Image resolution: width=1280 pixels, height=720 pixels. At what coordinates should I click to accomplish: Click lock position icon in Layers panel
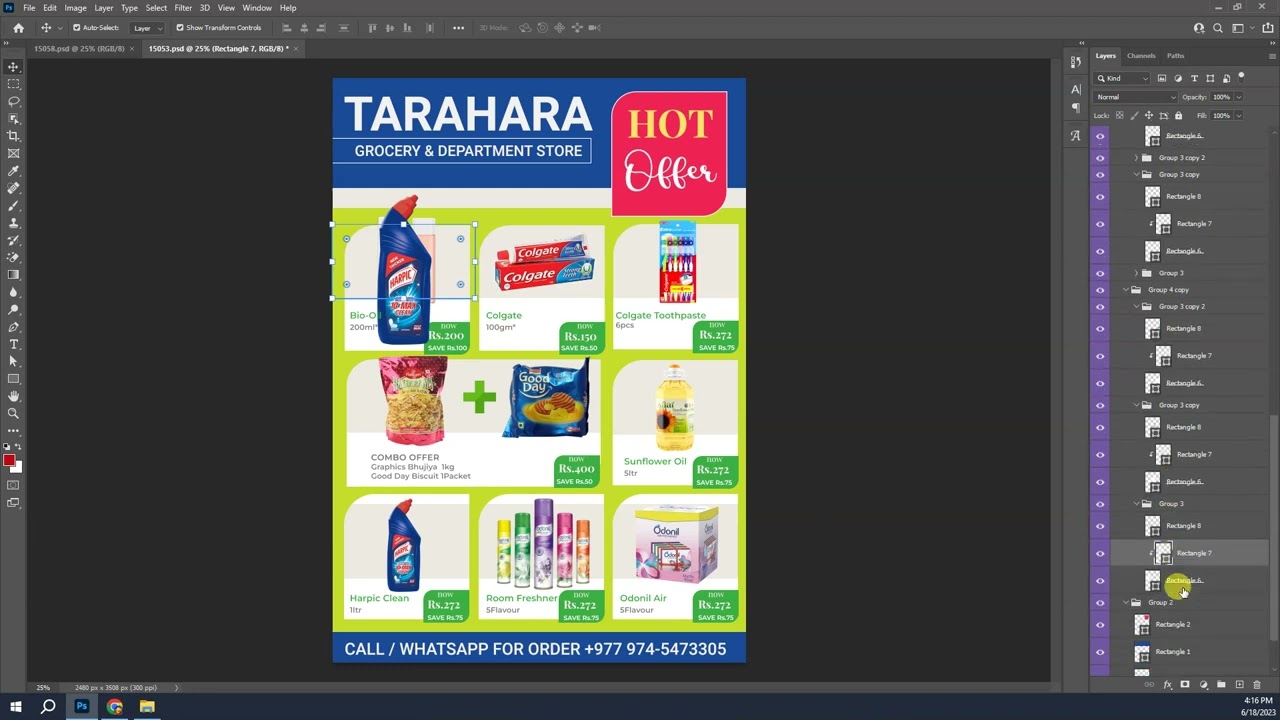1147,116
